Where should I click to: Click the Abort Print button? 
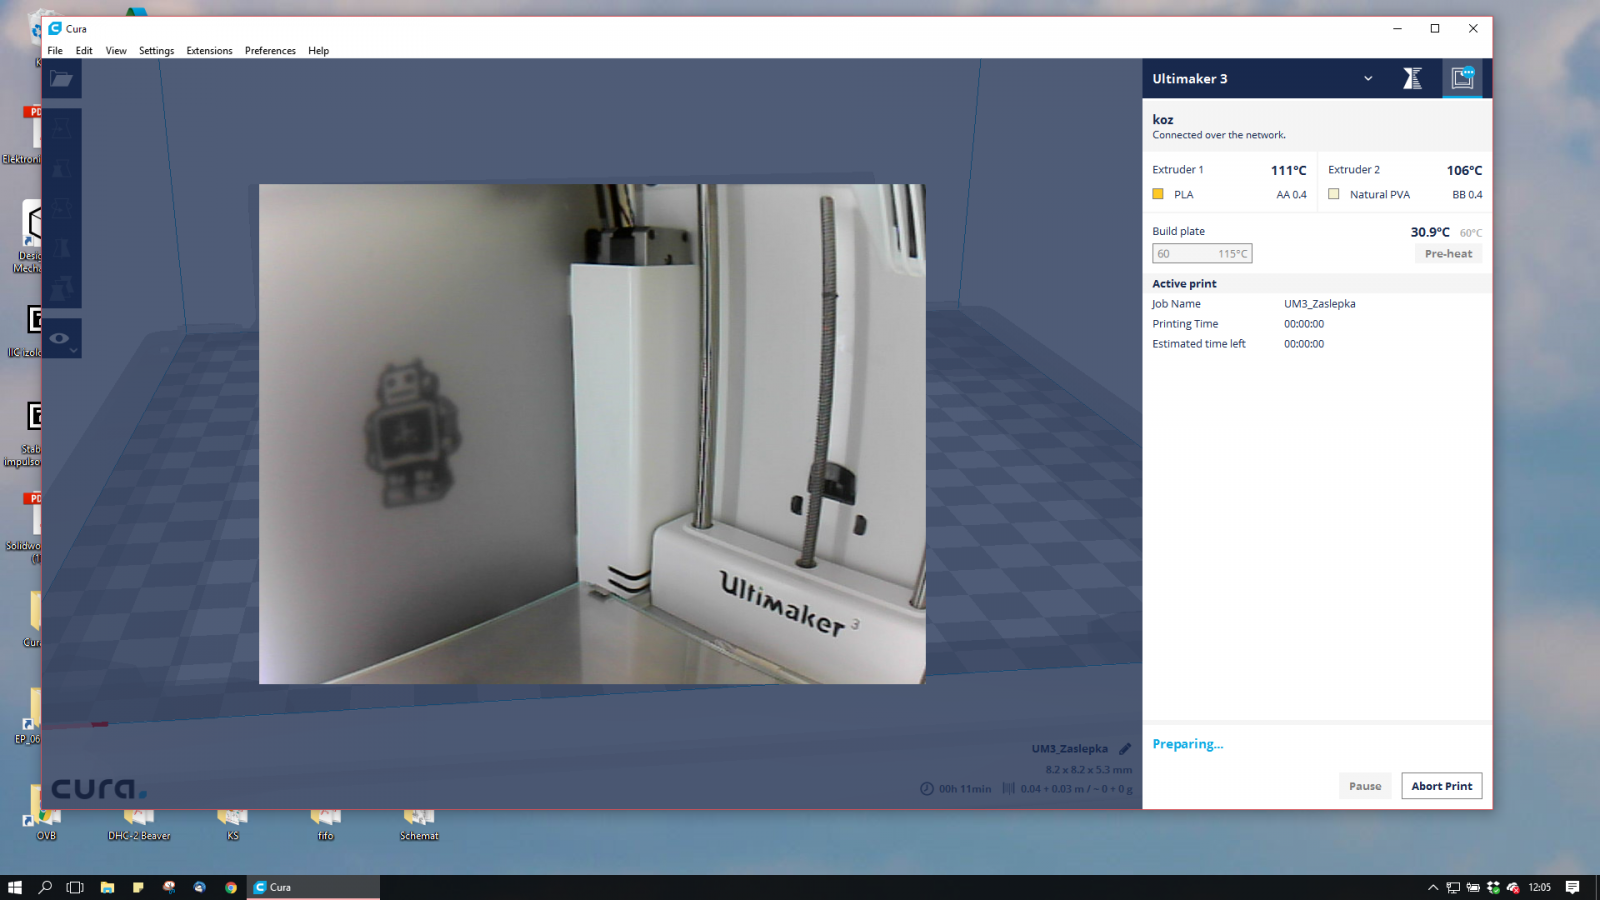[1441, 786]
